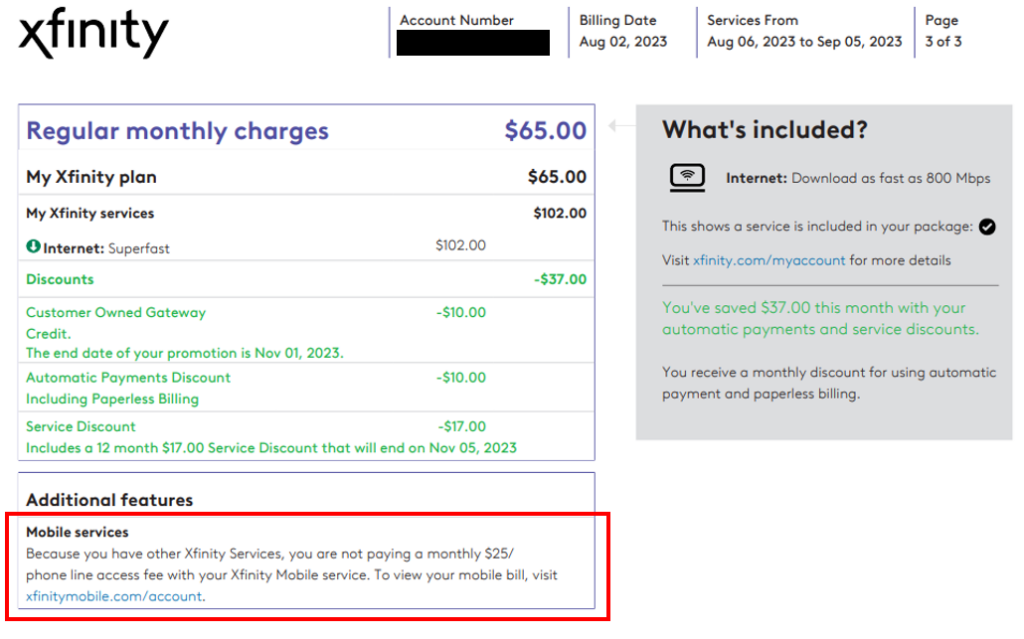The image size is (1024, 639).
Task: Select the My Xfinity plan row
Action: point(306,177)
